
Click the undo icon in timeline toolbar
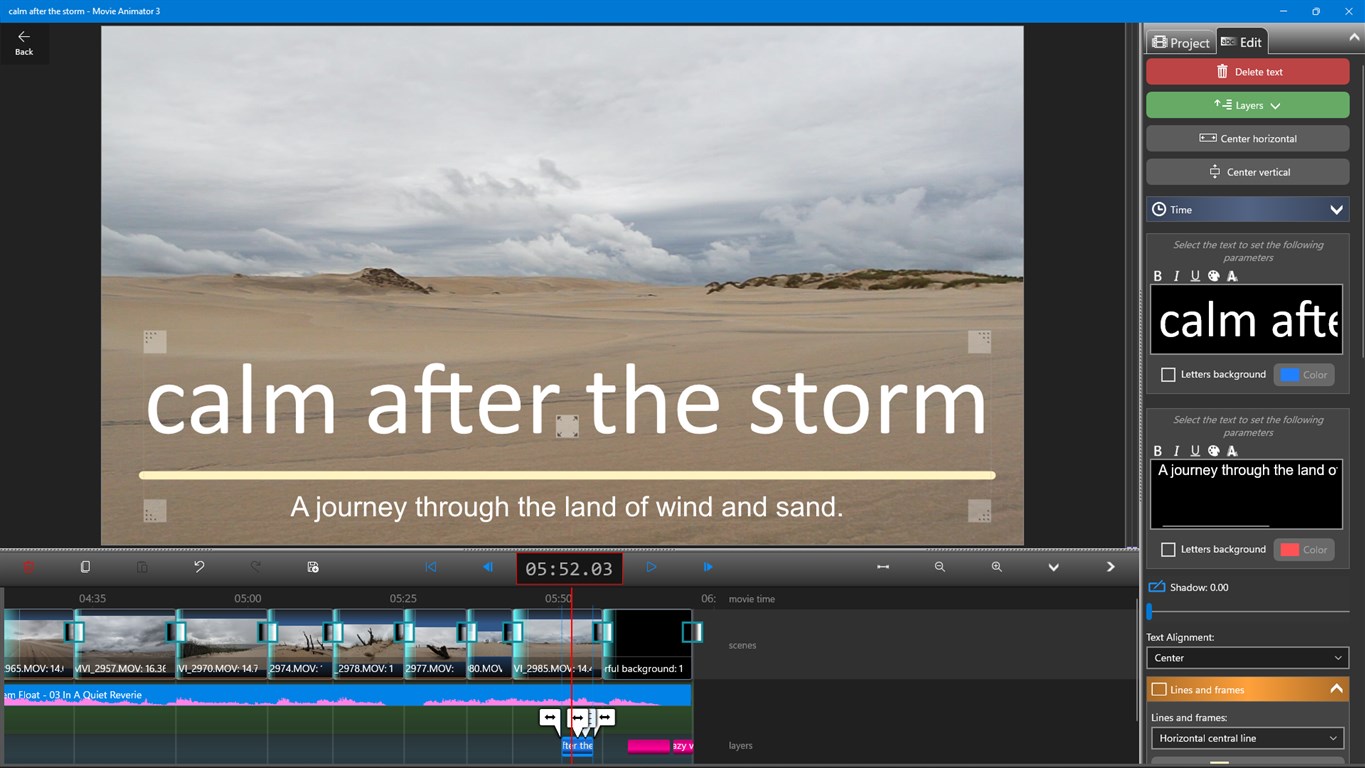[199, 567]
